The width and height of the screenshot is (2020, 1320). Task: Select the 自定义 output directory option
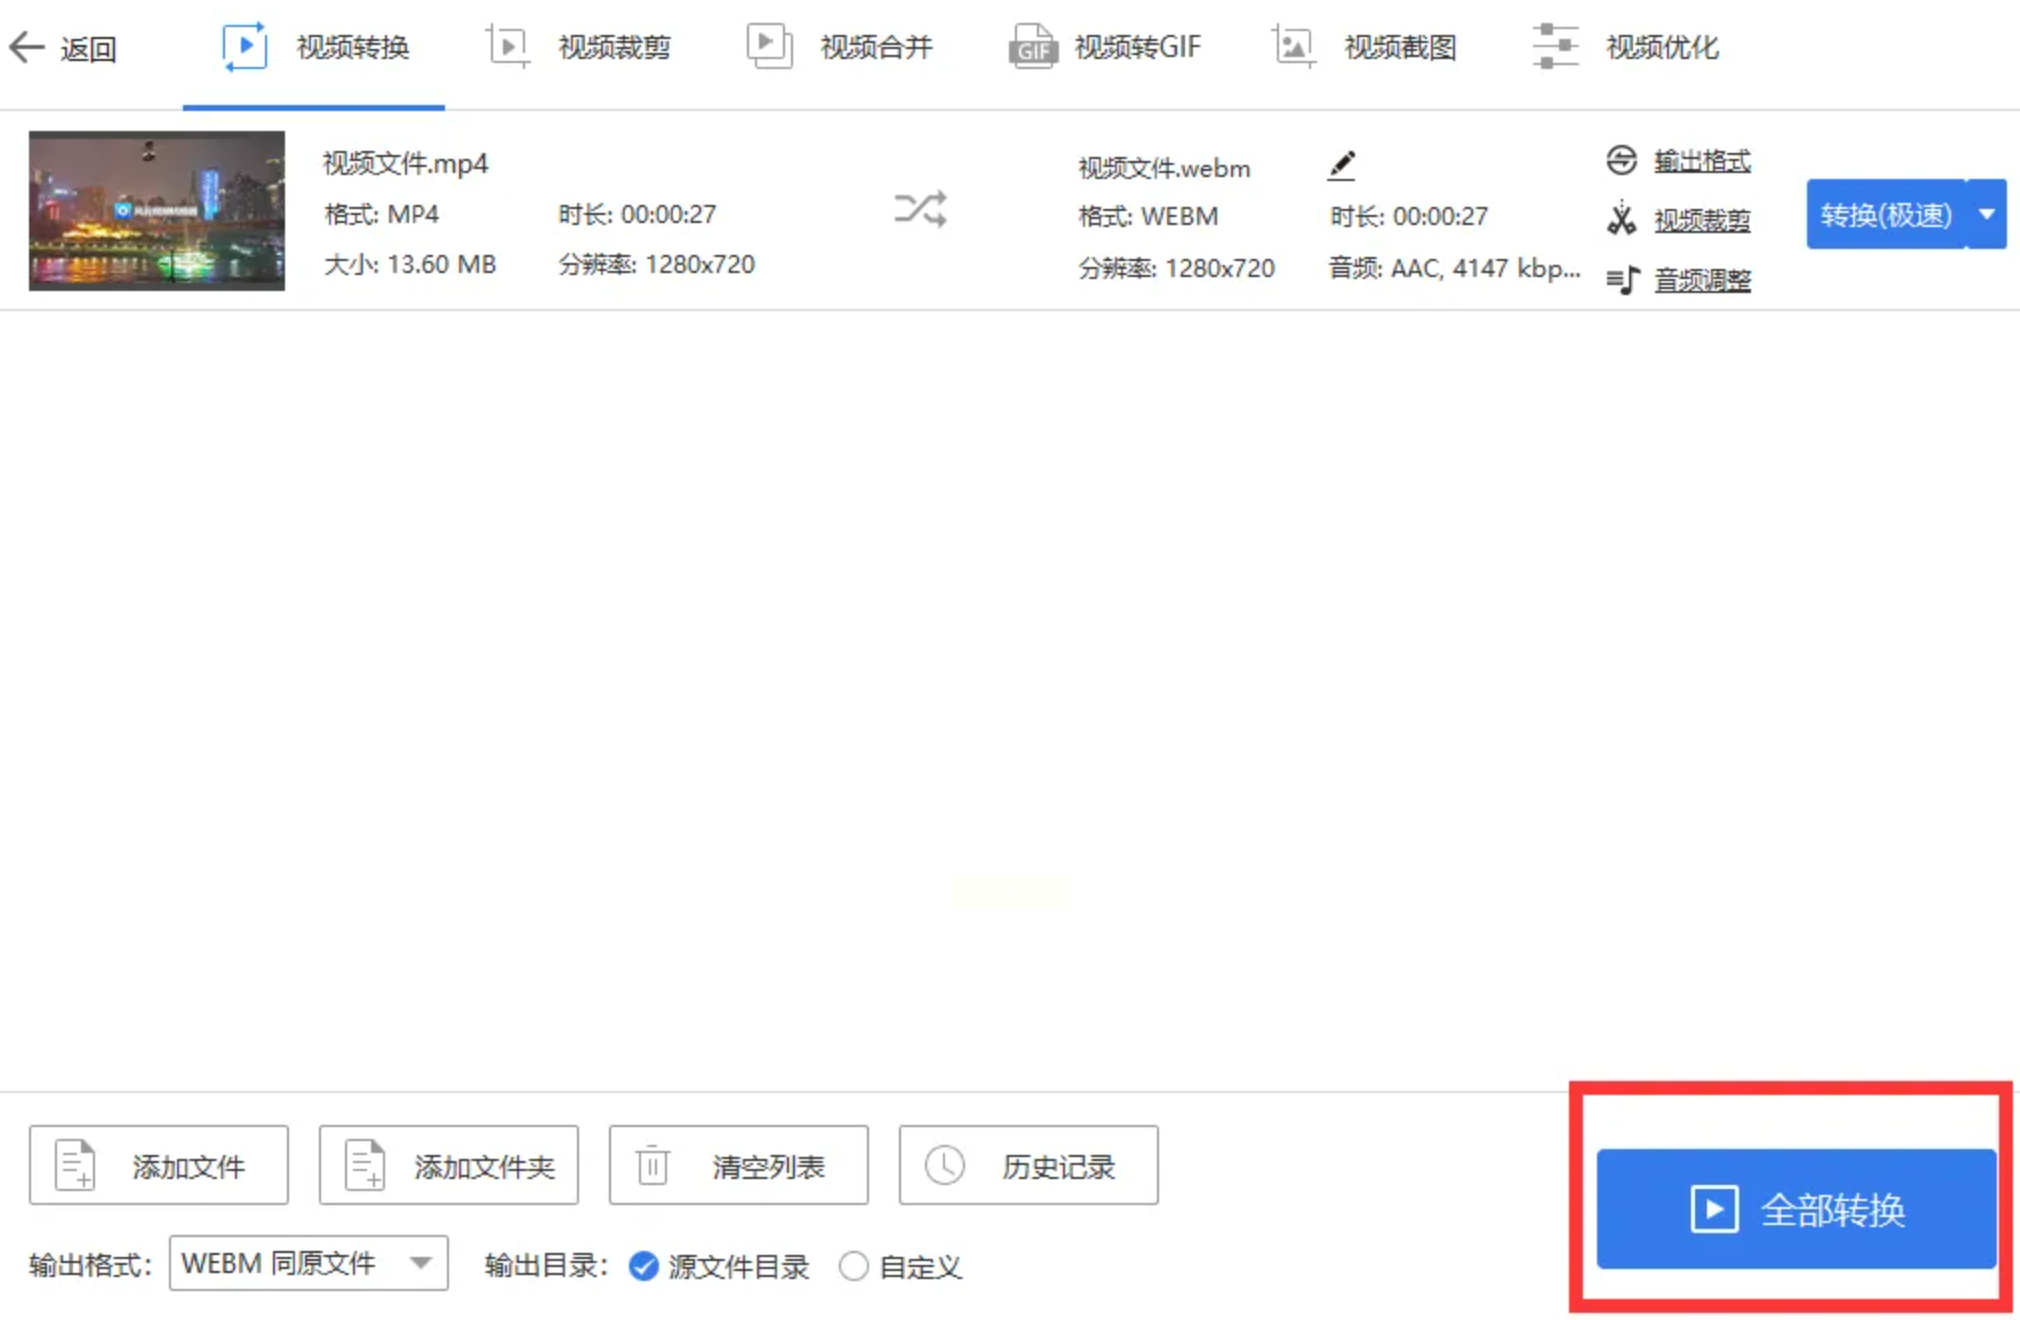pos(853,1266)
